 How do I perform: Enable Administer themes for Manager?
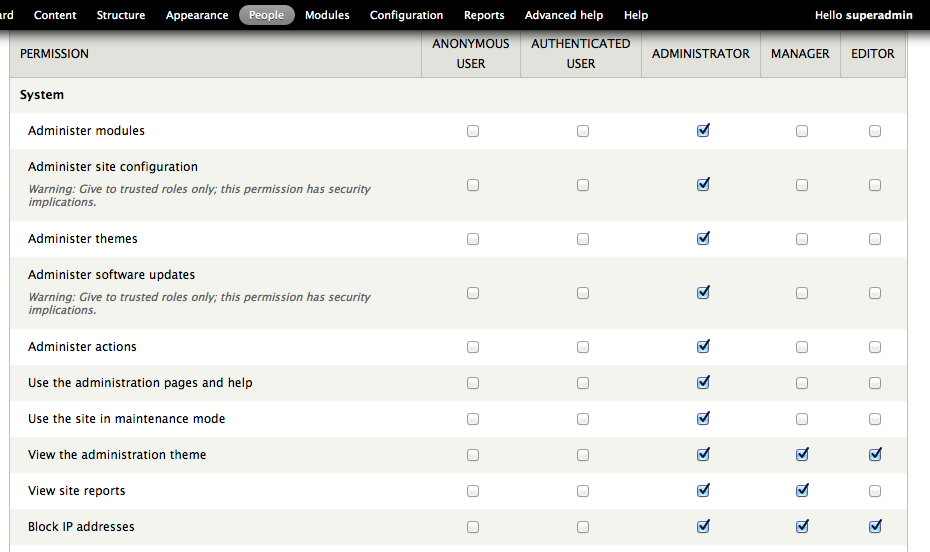[x=802, y=239]
